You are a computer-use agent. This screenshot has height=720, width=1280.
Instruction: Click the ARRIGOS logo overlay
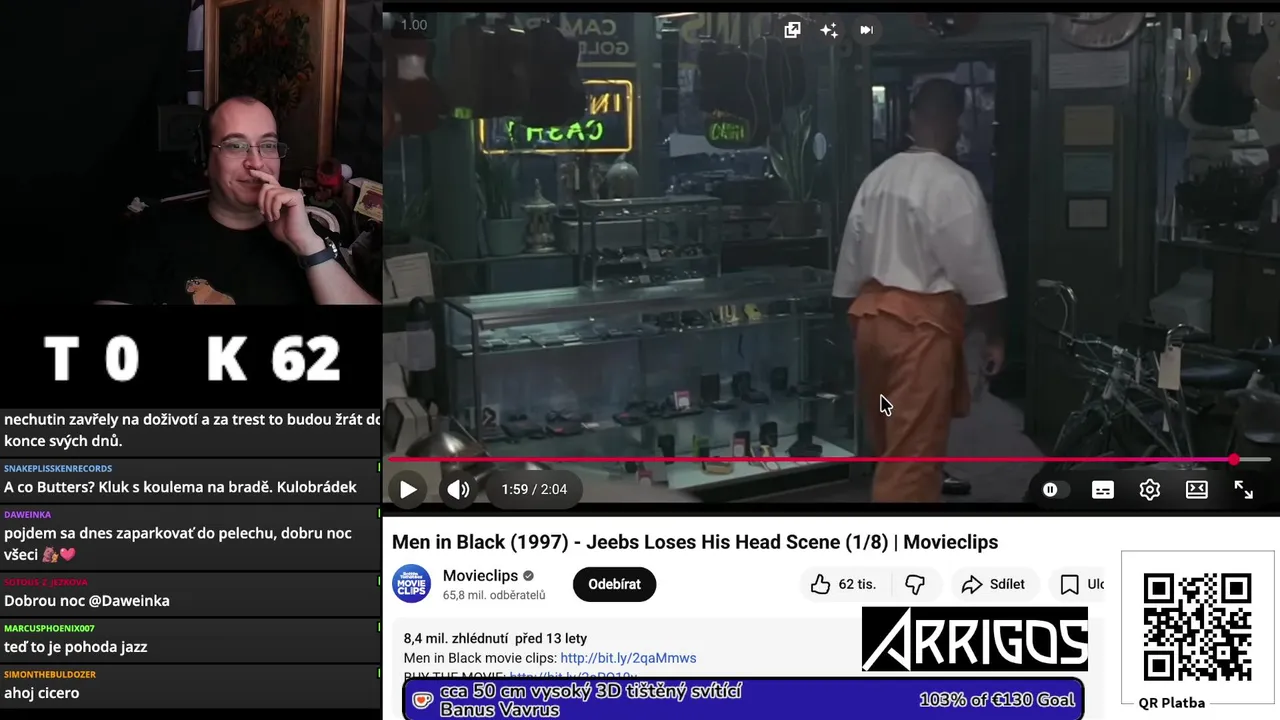[975, 639]
